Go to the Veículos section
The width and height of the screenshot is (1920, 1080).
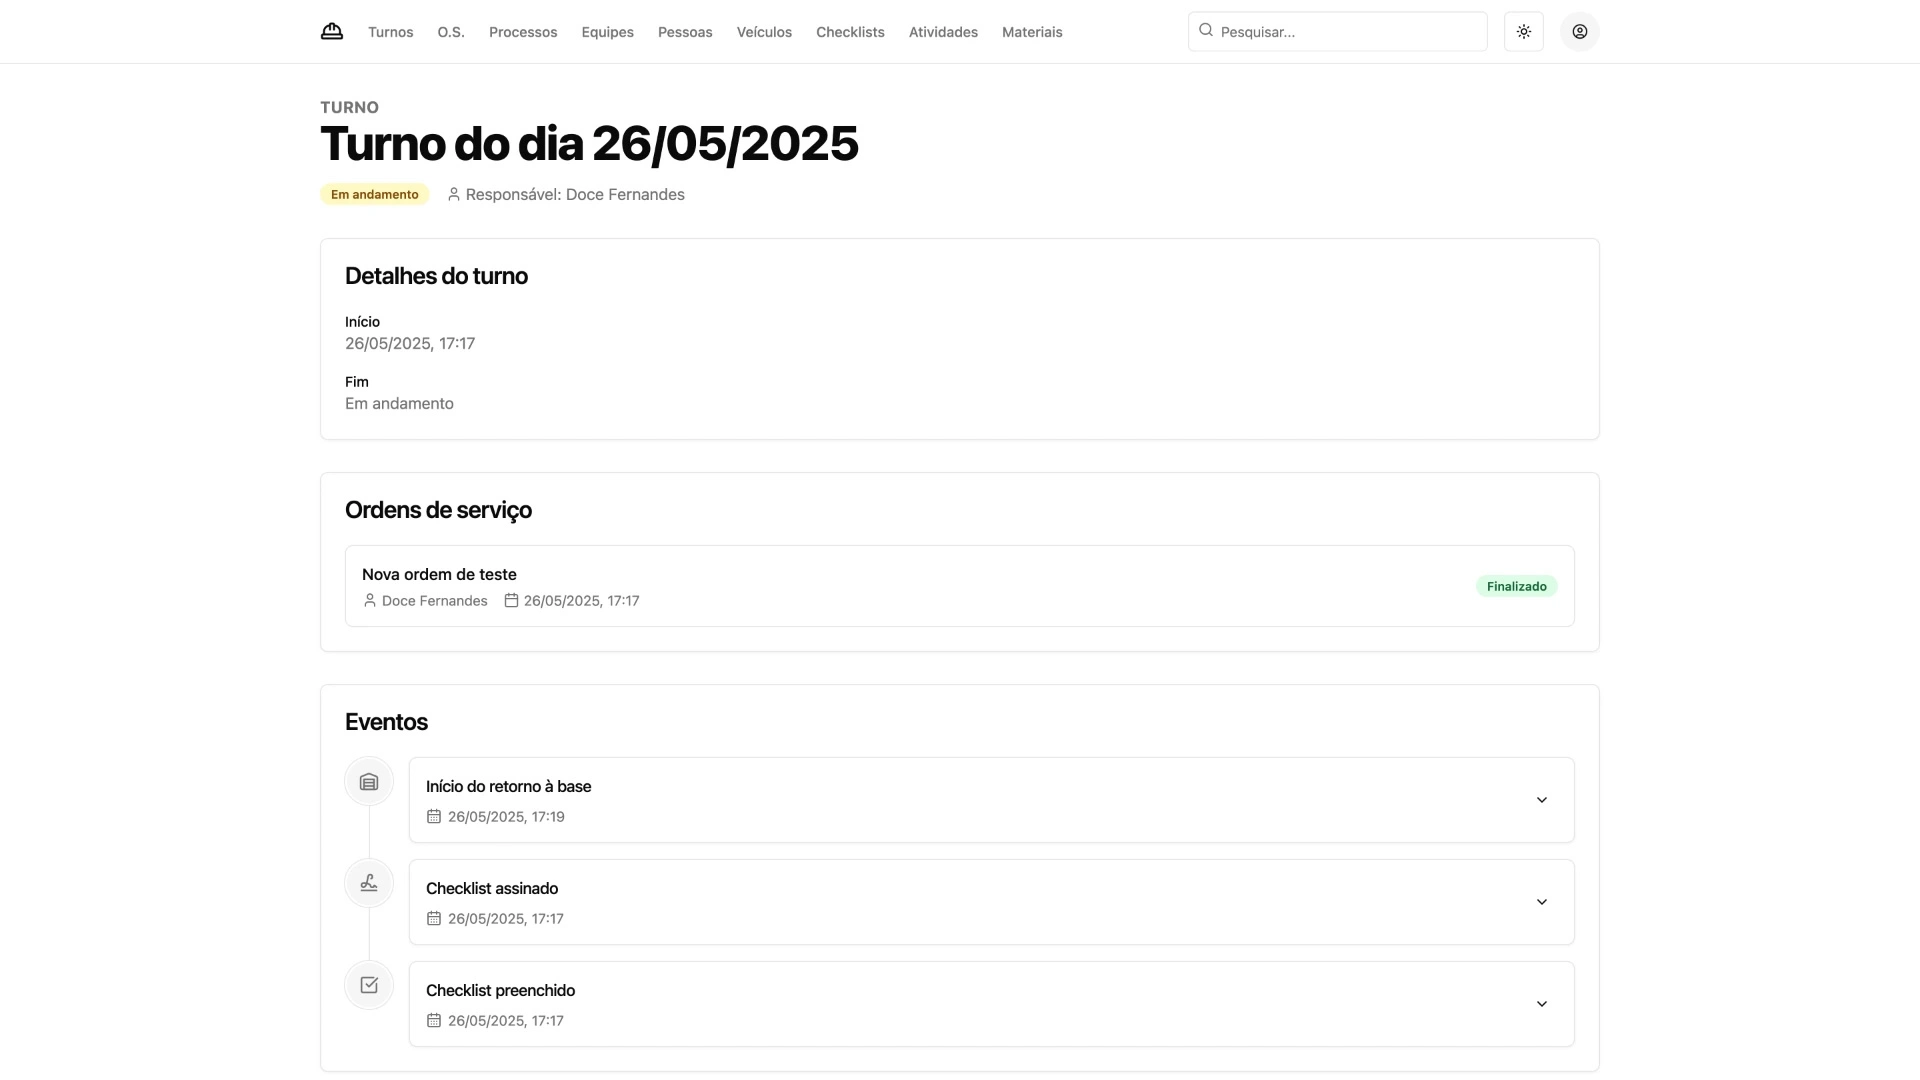pyautogui.click(x=764, y=32)
